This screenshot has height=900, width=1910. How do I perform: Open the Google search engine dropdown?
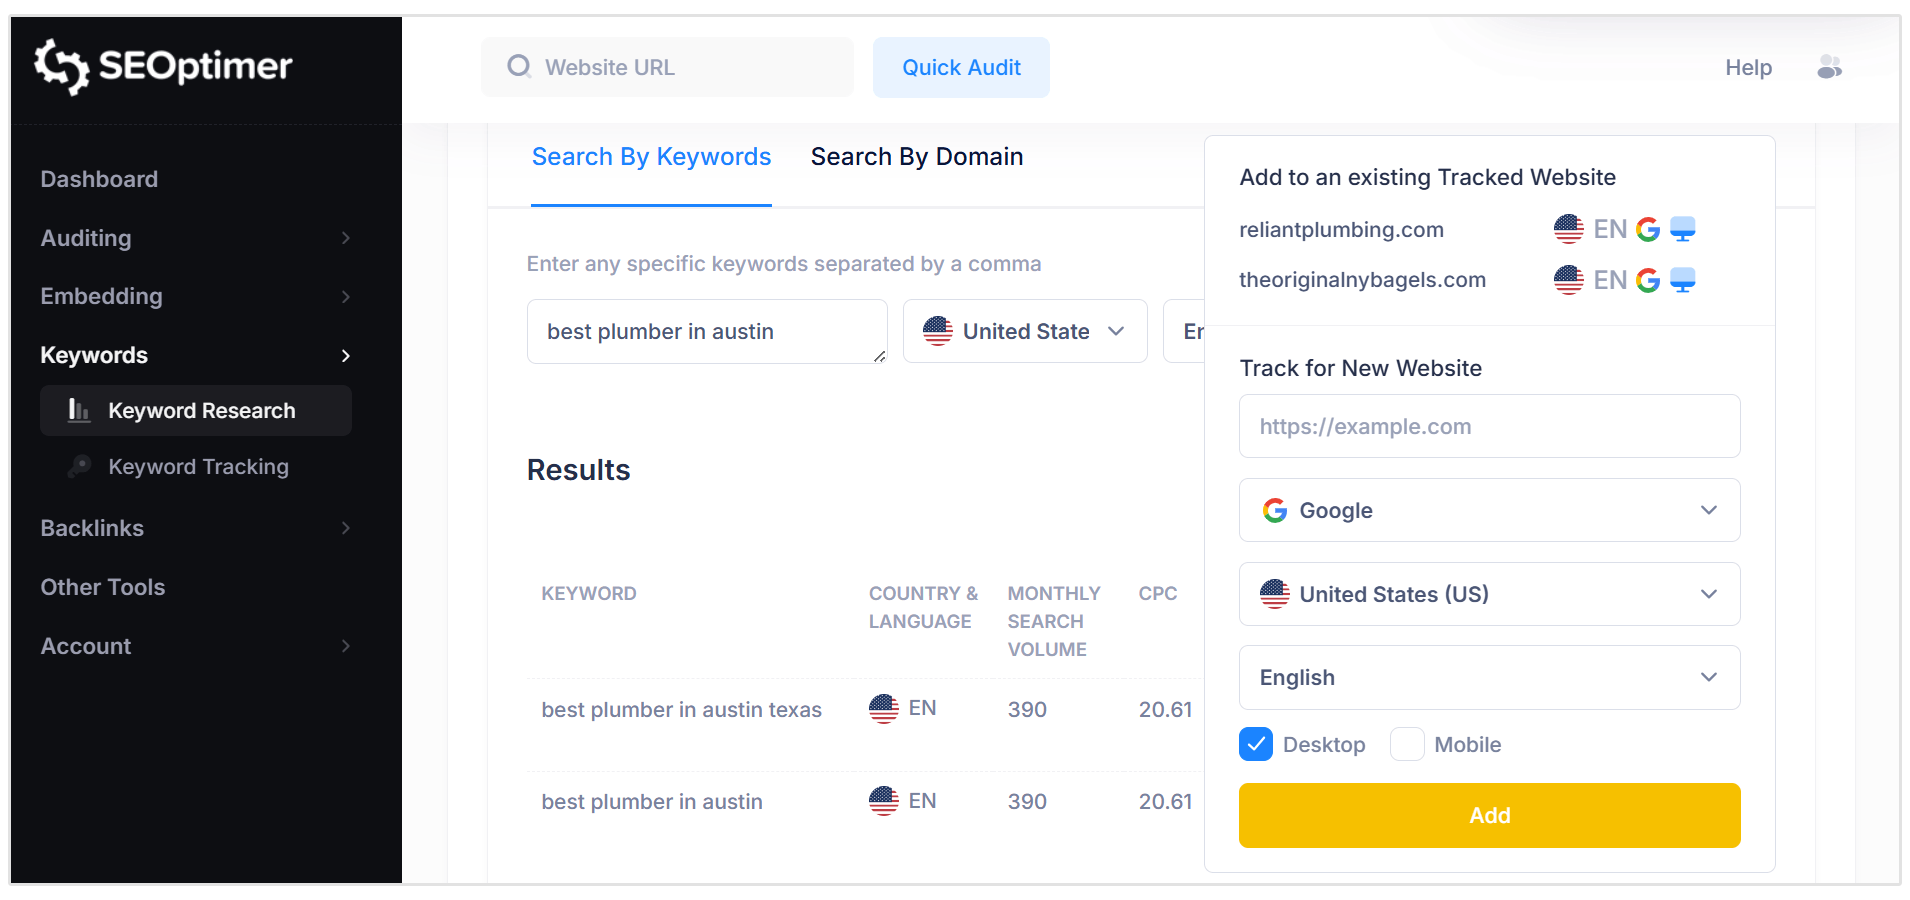(x=1489, y=510)
